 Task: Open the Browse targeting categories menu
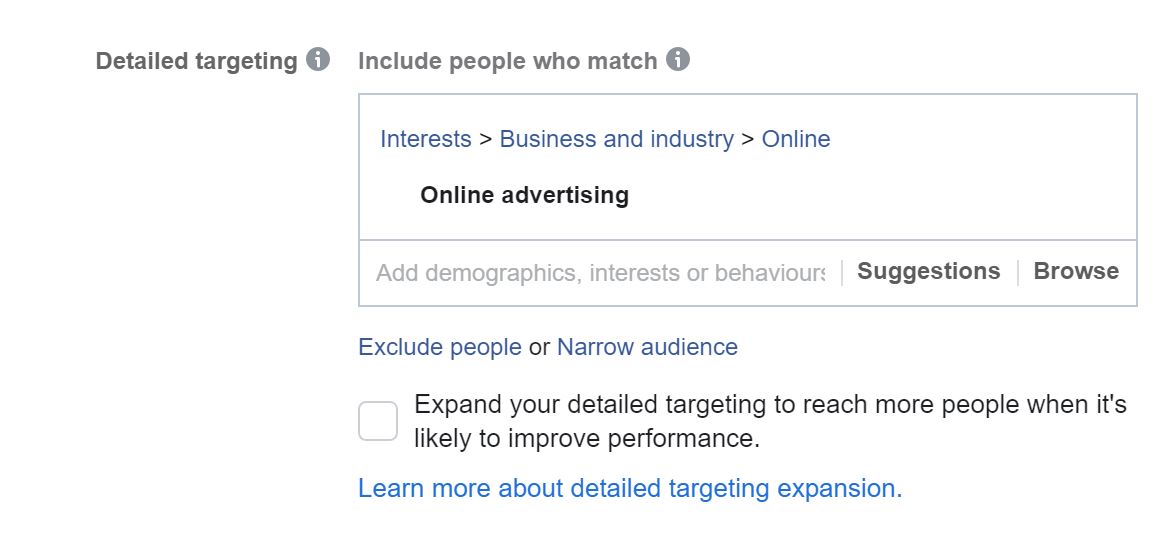point(1076,272)
